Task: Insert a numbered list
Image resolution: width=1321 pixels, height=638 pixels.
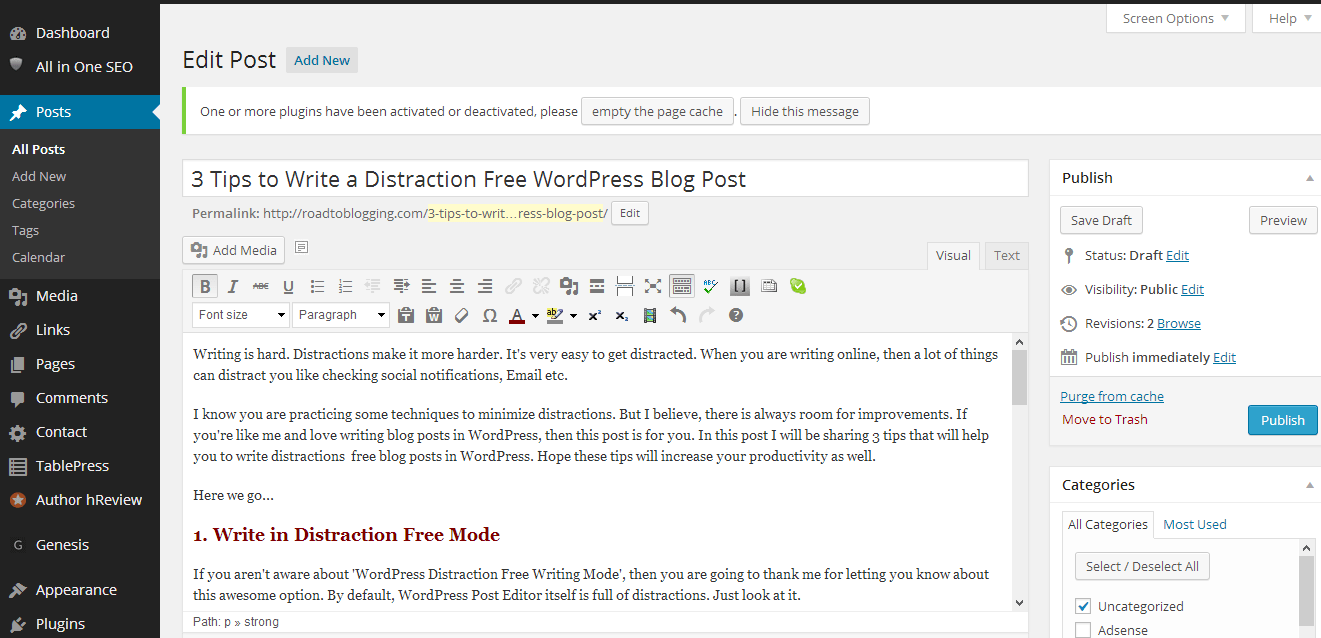Action: (x=345, y=286)
